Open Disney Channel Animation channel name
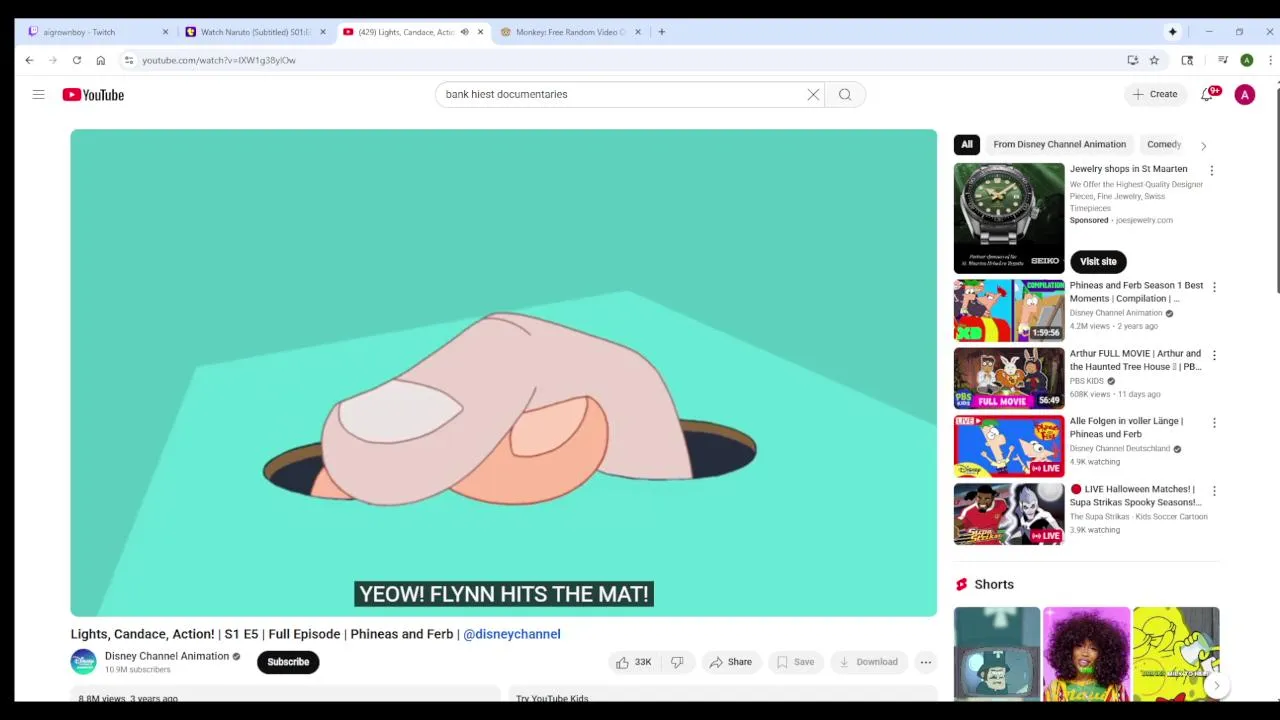1280x720 pixels. 167,656
